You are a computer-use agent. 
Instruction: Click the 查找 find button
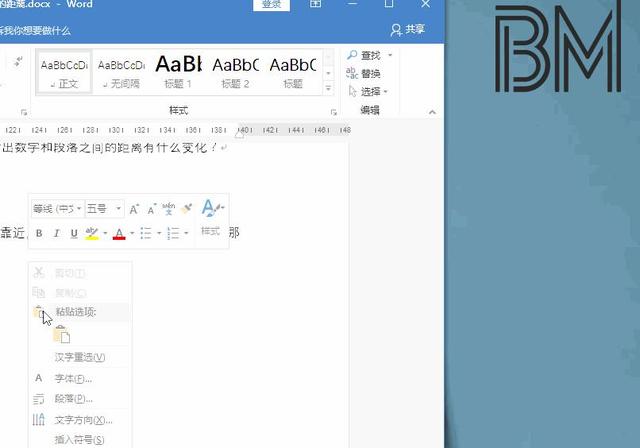pos(364,55)
